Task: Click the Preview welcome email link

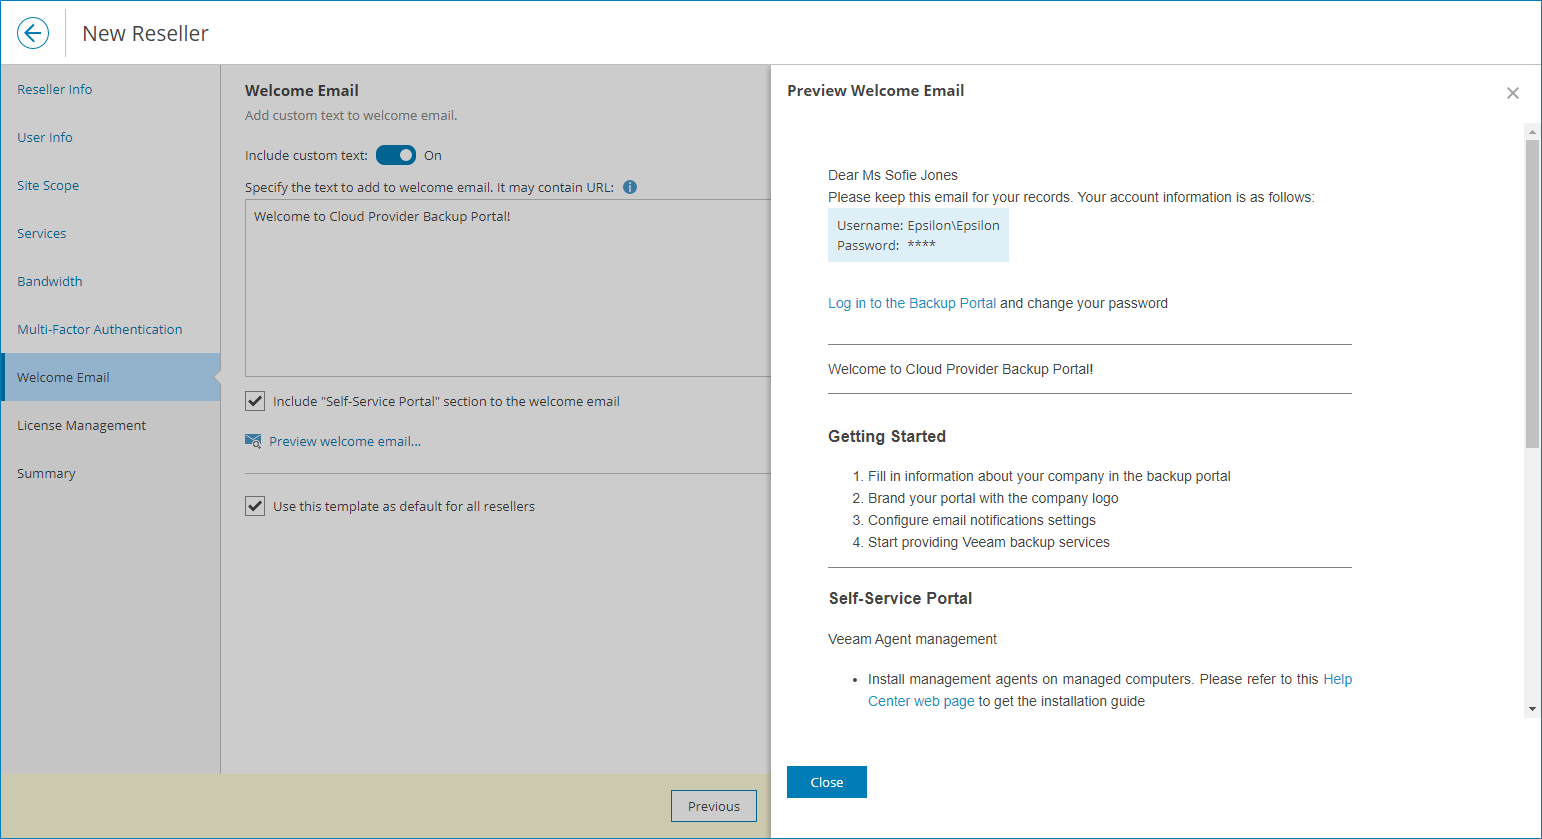Action: click(345, 441)
